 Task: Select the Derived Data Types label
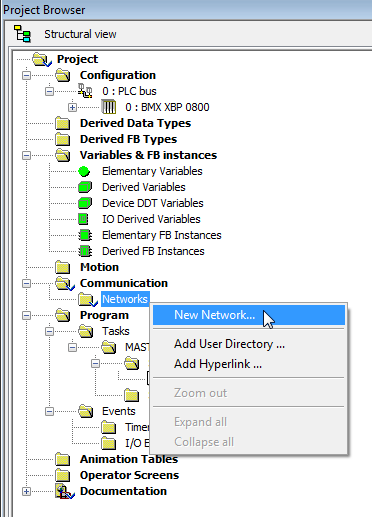point(135,123)
